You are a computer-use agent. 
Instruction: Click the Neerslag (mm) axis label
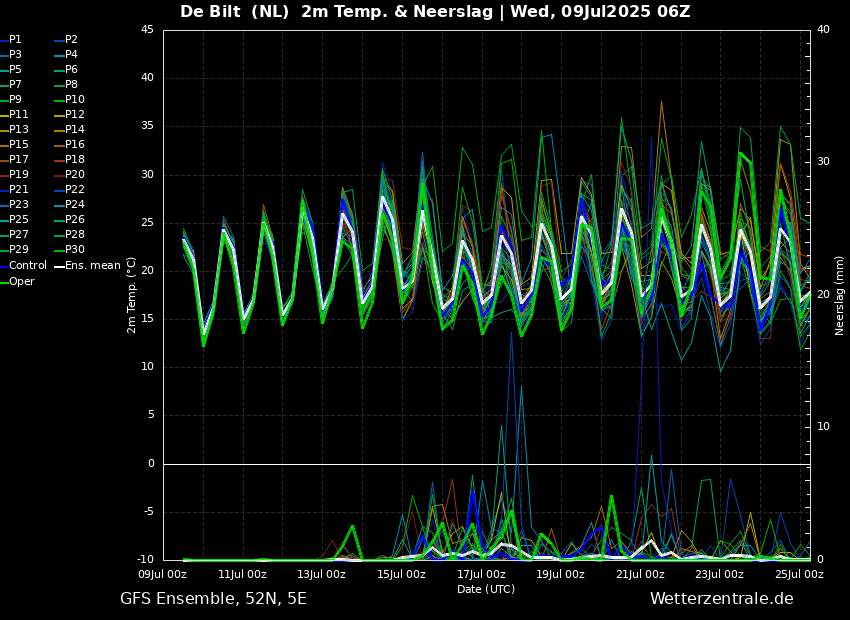(840, 295)
